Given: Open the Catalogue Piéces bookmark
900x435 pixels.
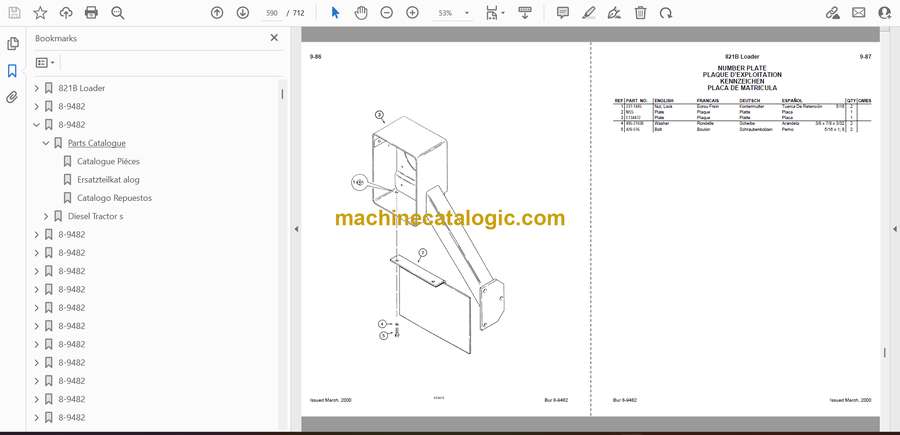Looking at the screenshot, I should tap(108, 162).
